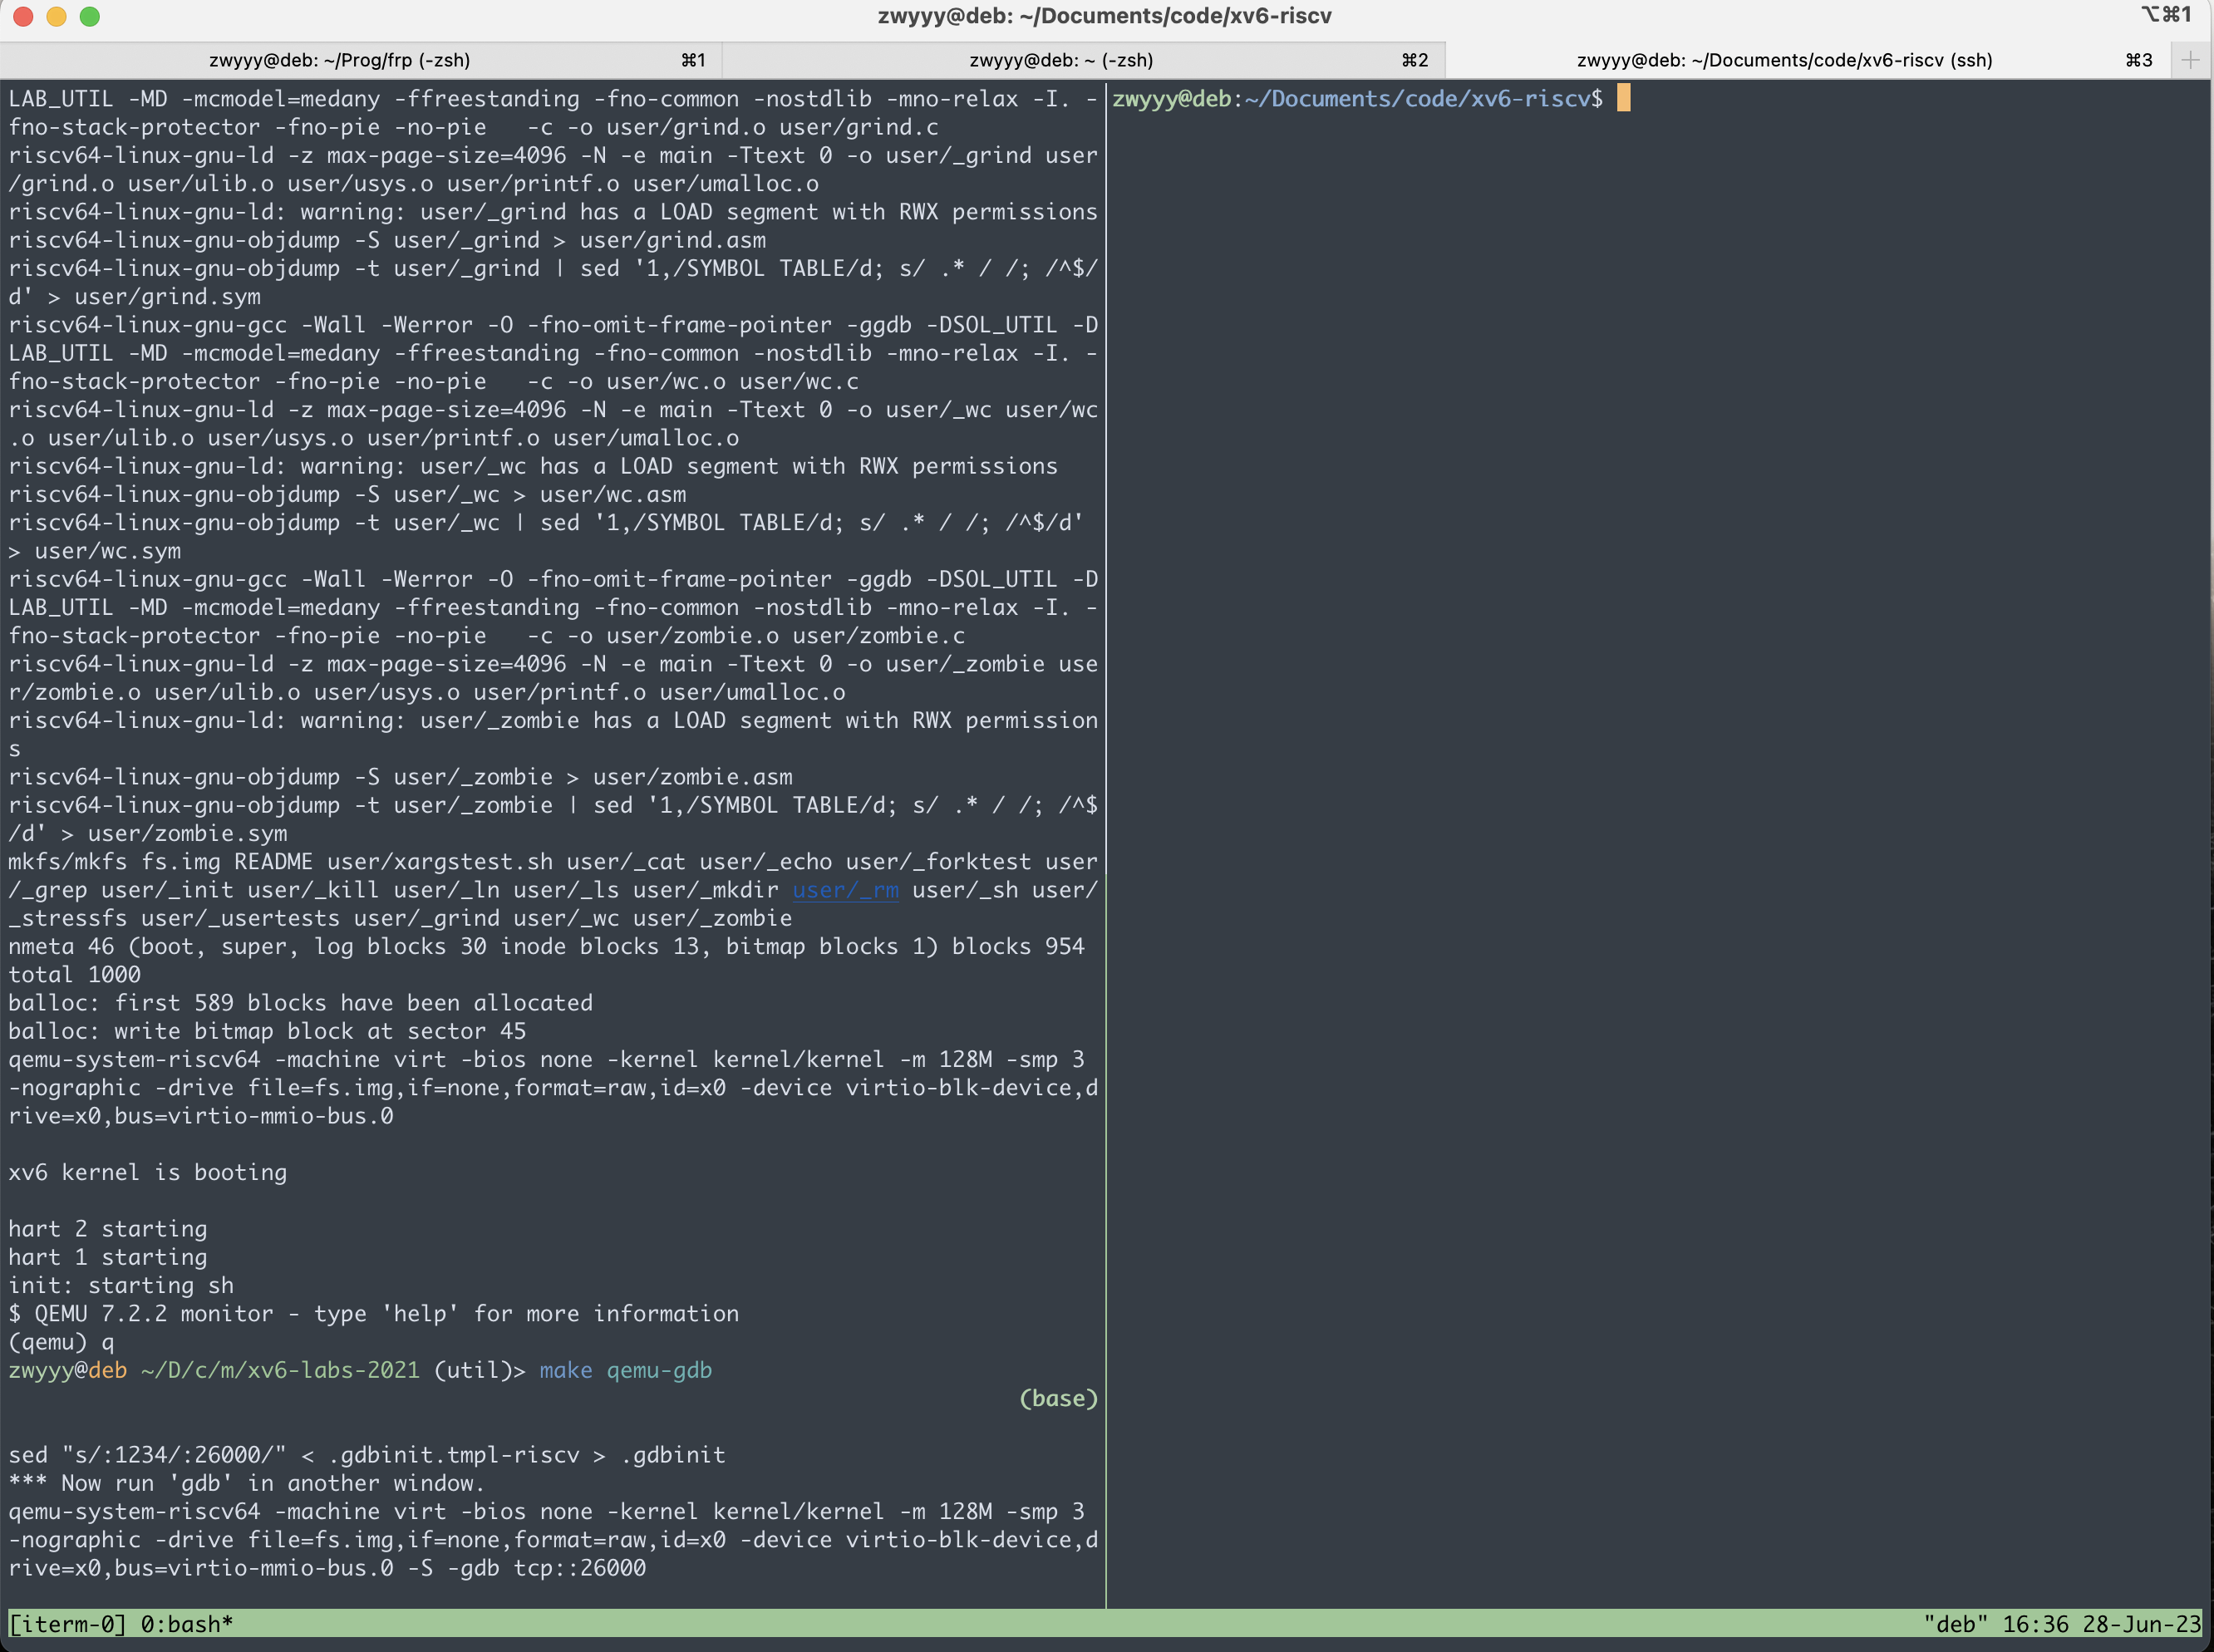Click the 'user/grind.sym' output text
Screen dimensions: 2214x1652
click(x=168, y=297)
